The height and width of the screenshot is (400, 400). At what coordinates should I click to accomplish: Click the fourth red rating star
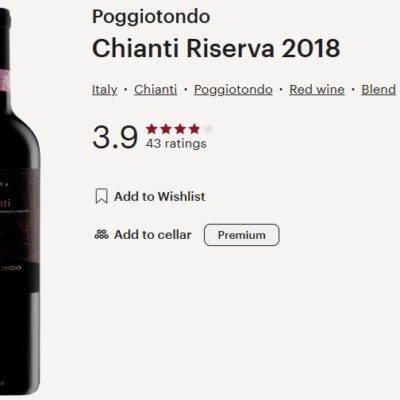coord(194,129)
